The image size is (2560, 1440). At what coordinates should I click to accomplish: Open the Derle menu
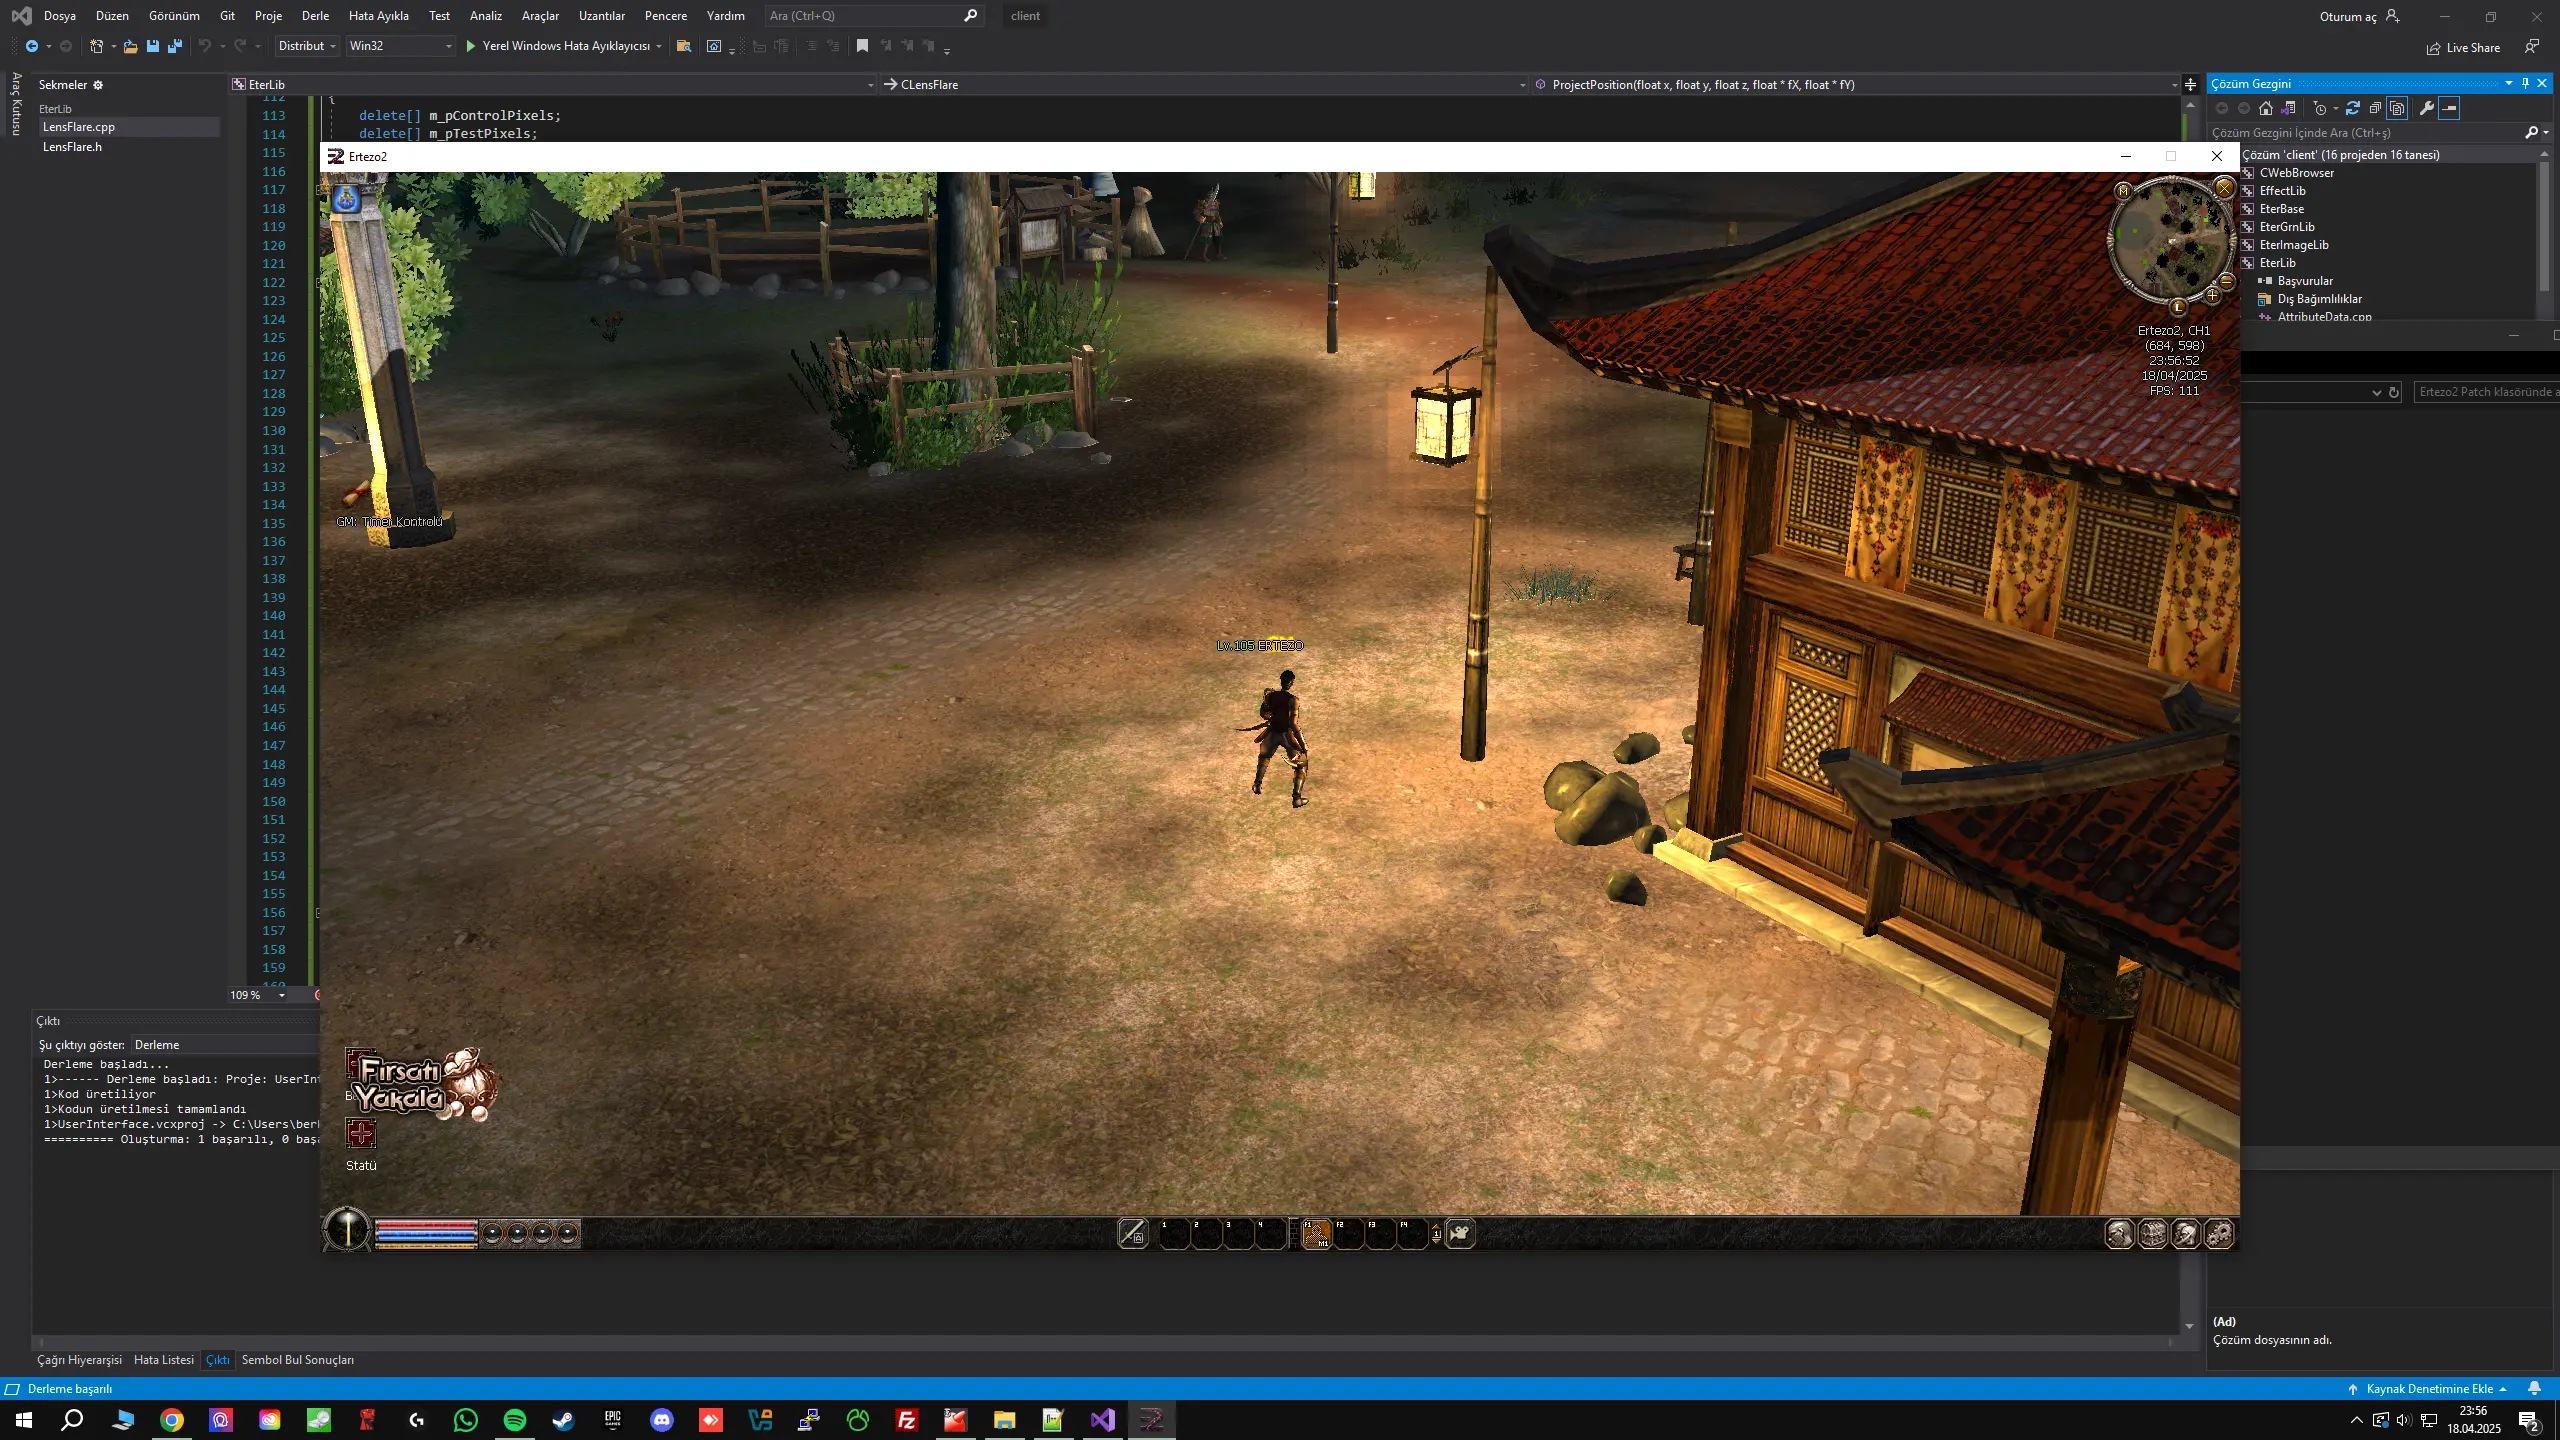315,16
